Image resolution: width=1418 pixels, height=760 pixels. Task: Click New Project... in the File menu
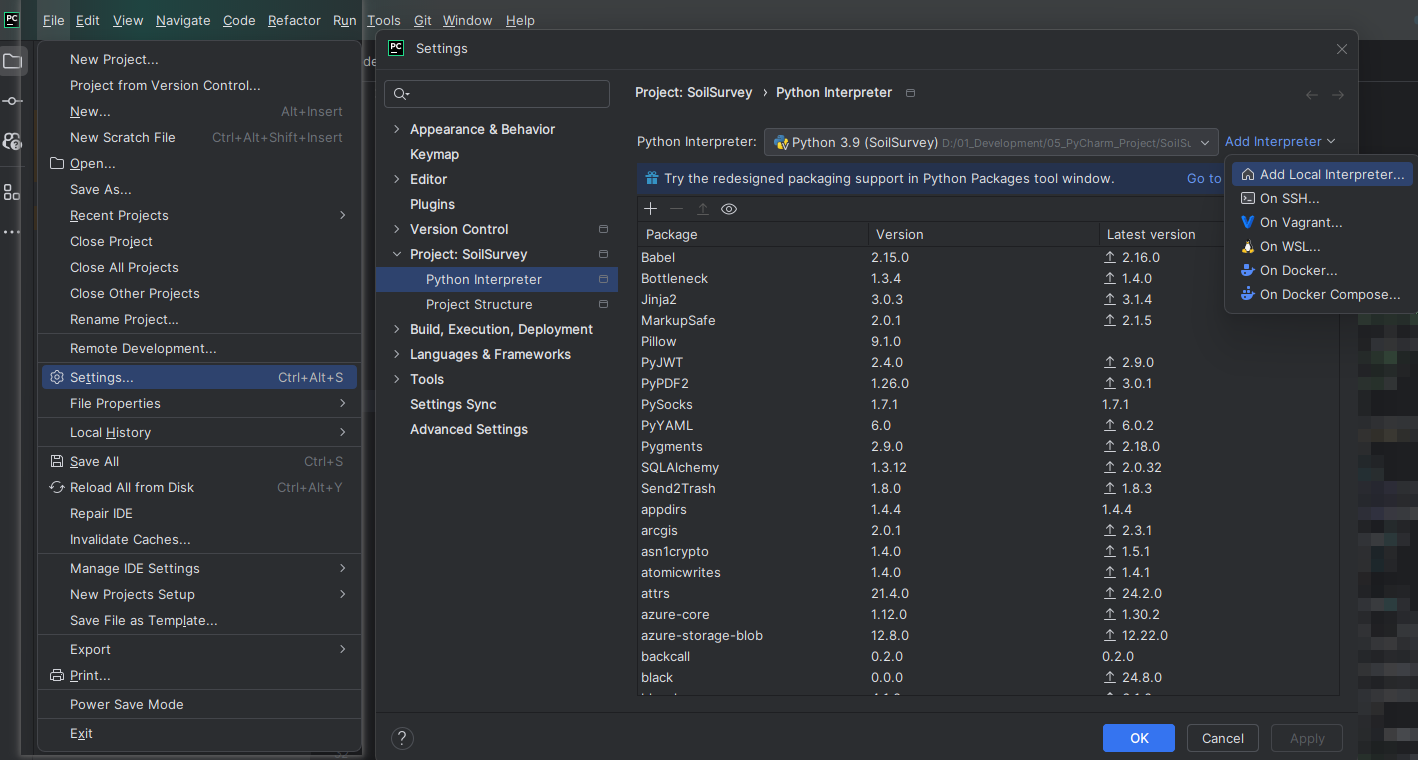click(x=199, y=59)
